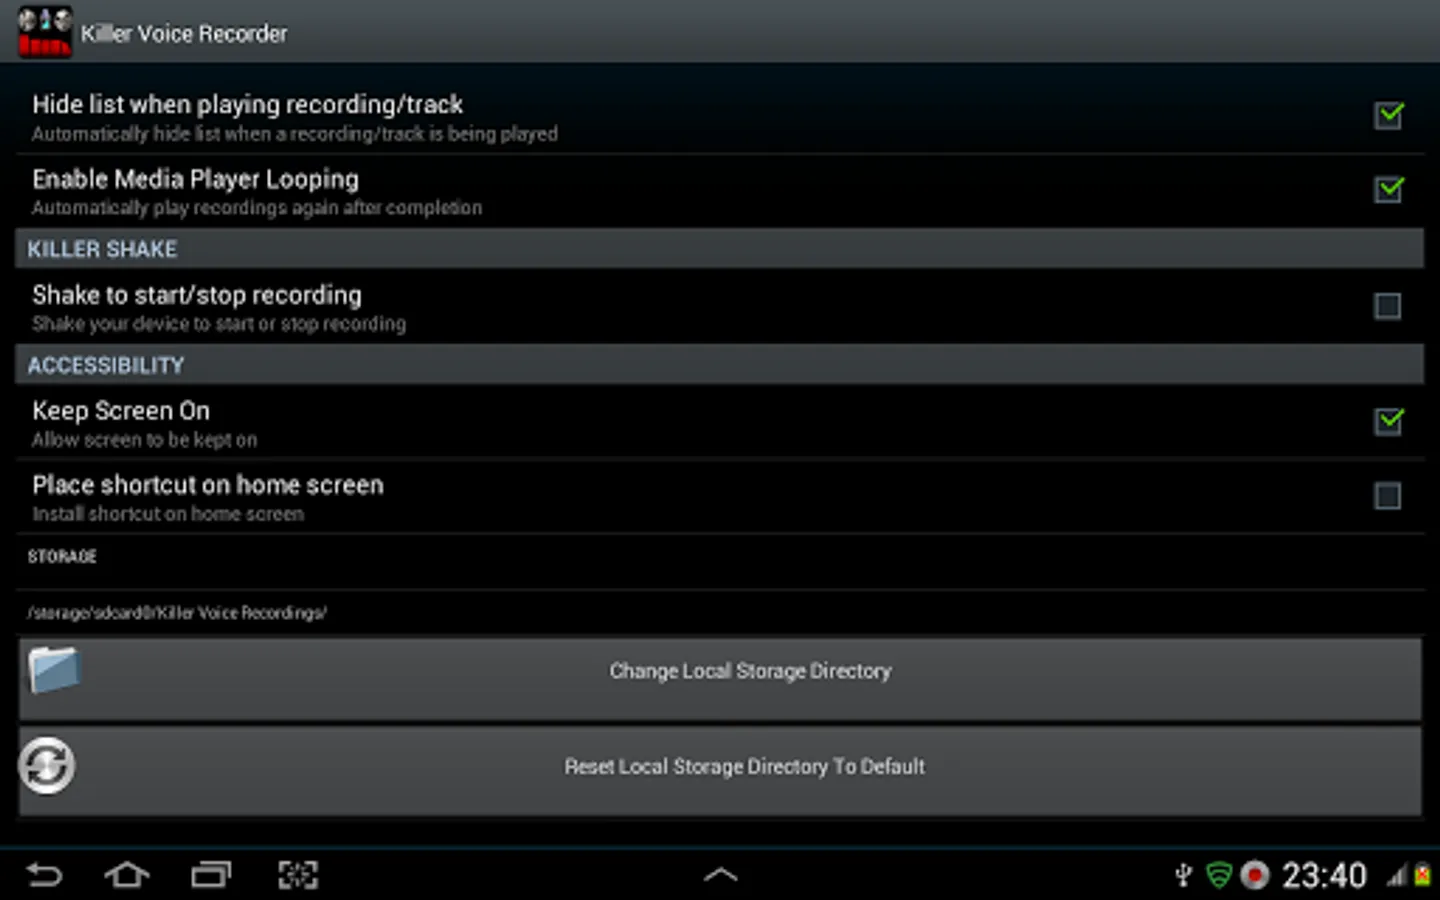The width and height of the screenshot is (1440, 900).
Task: Check Place shortcut on home screen
Action: [1388, 496]
